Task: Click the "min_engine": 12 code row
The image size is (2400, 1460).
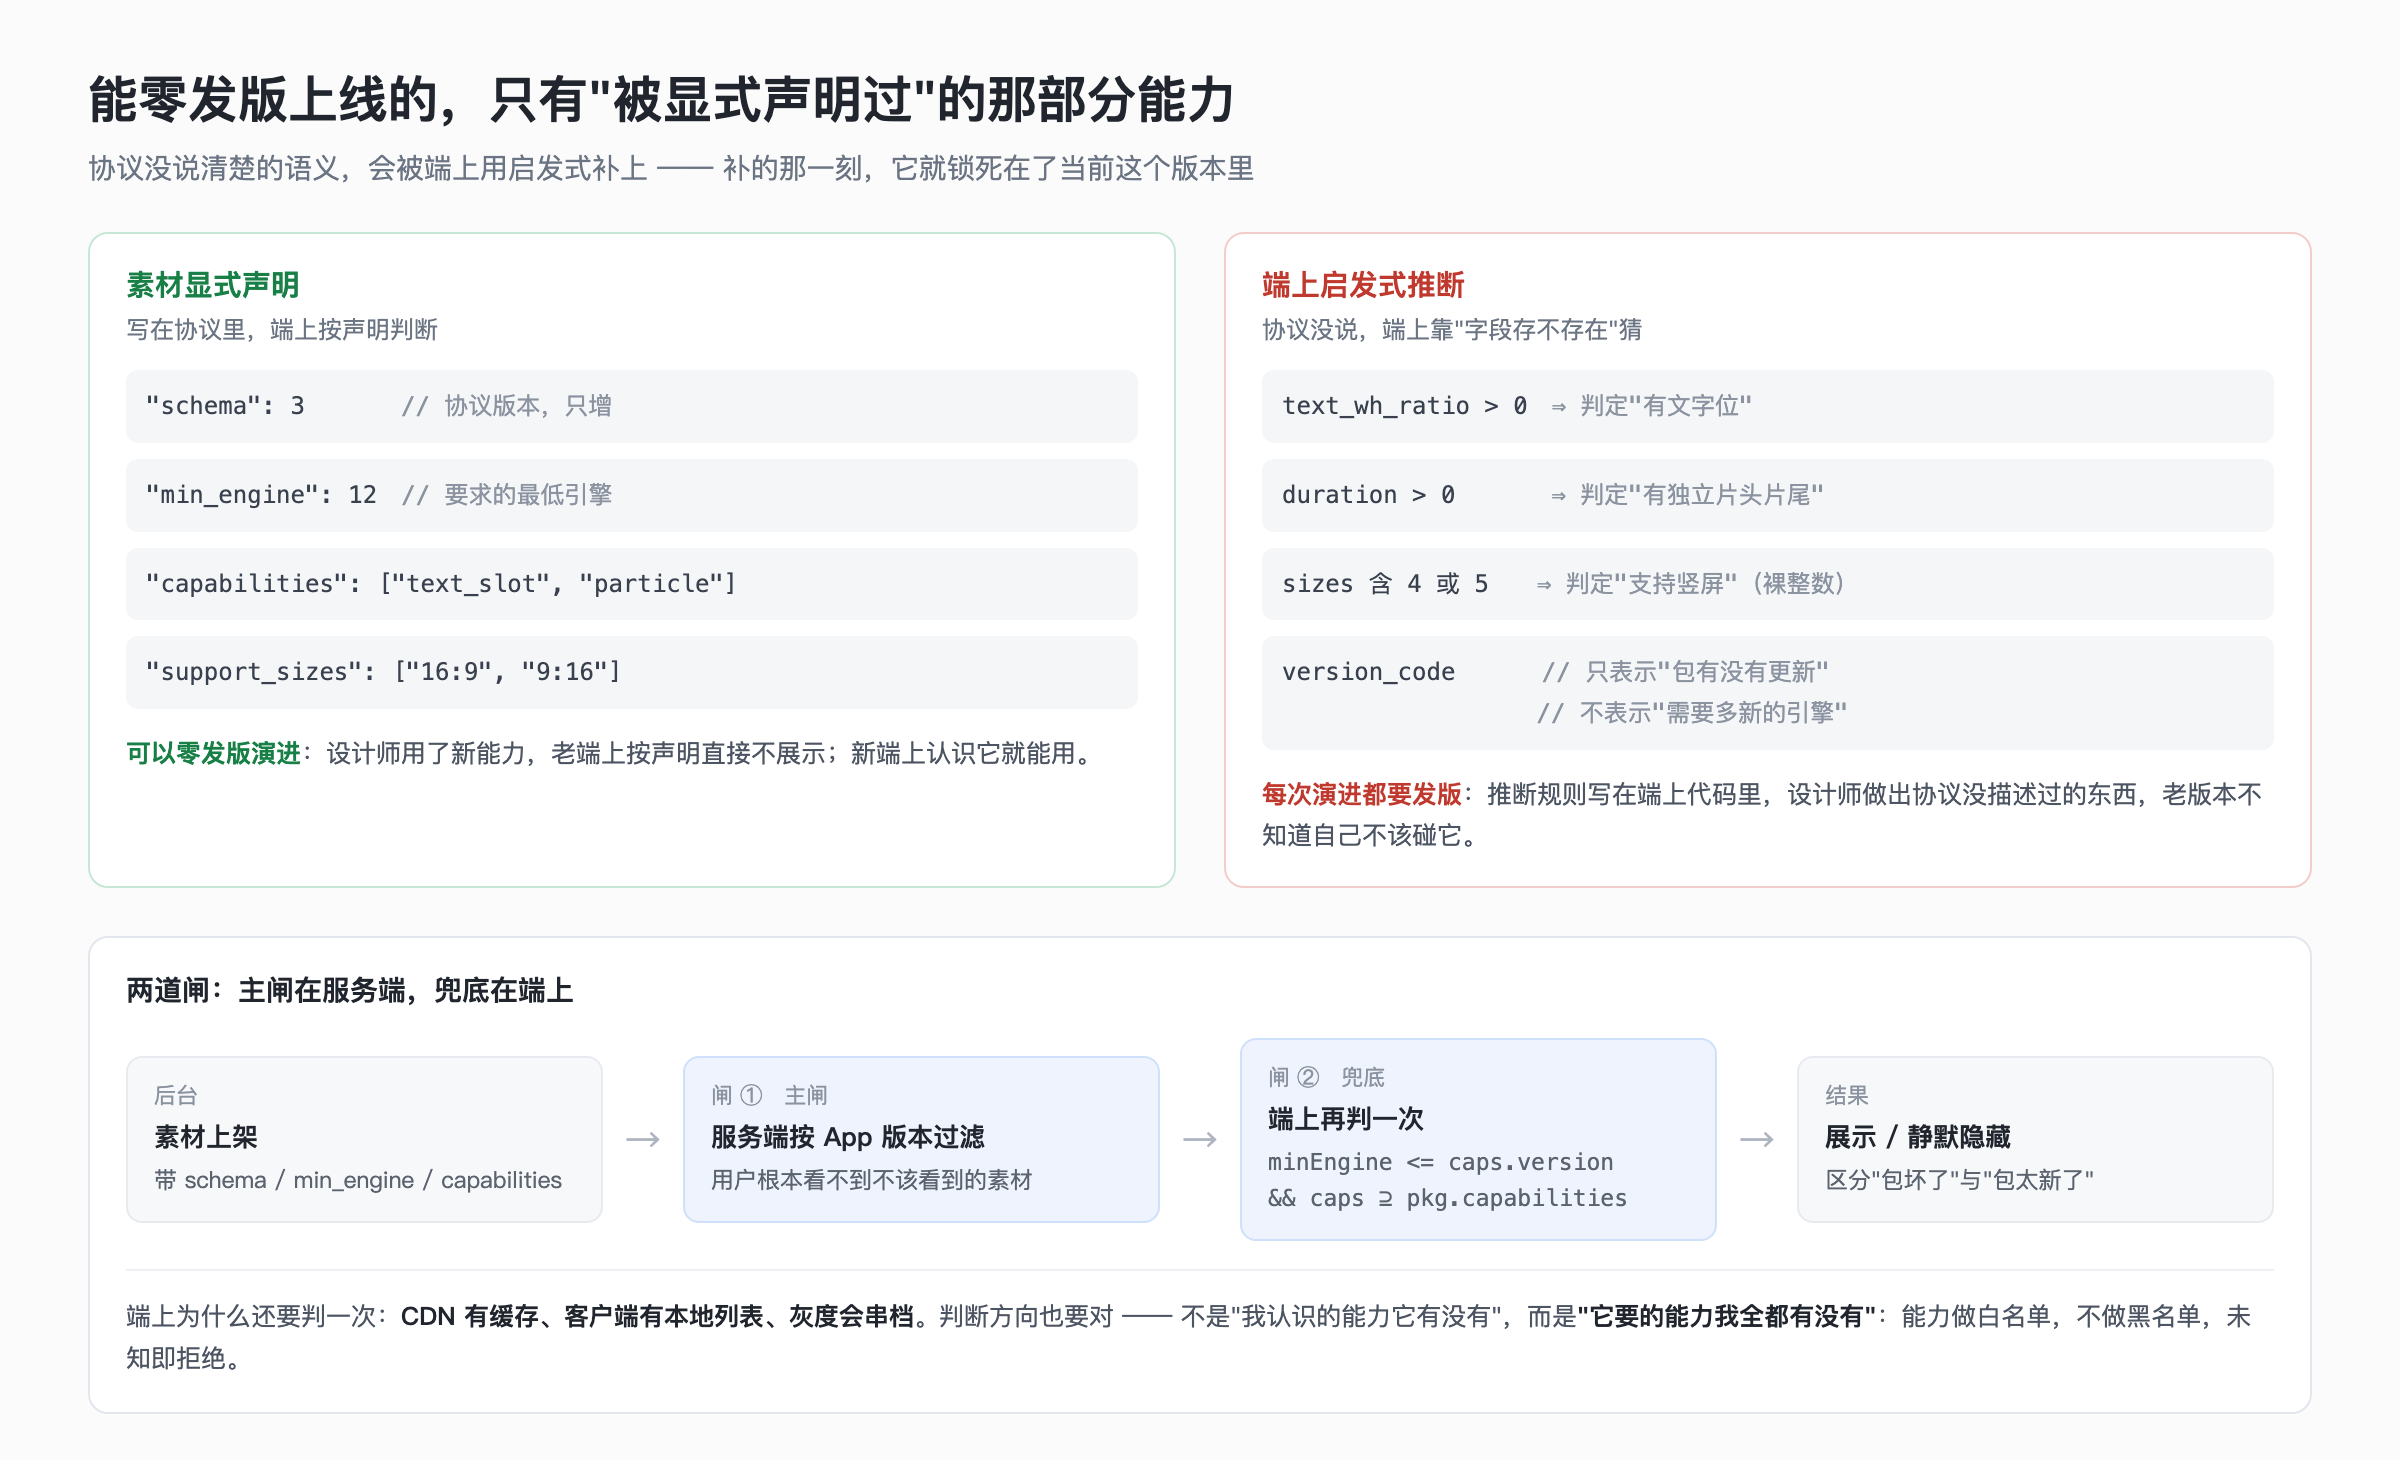Action: coord(631,495)
